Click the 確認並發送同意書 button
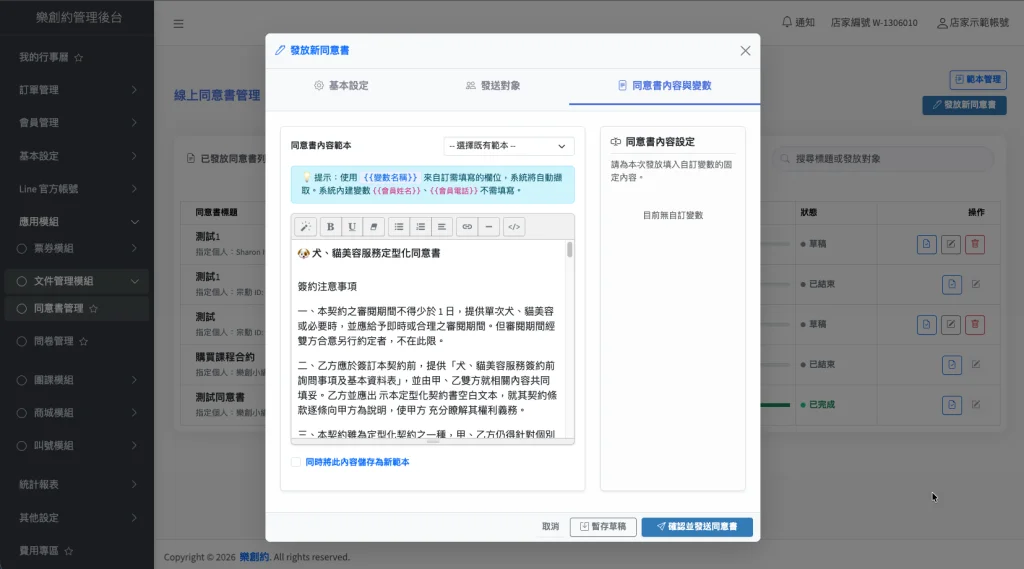Viewport: 1024px width, 569px height. [x=697, y=527]
